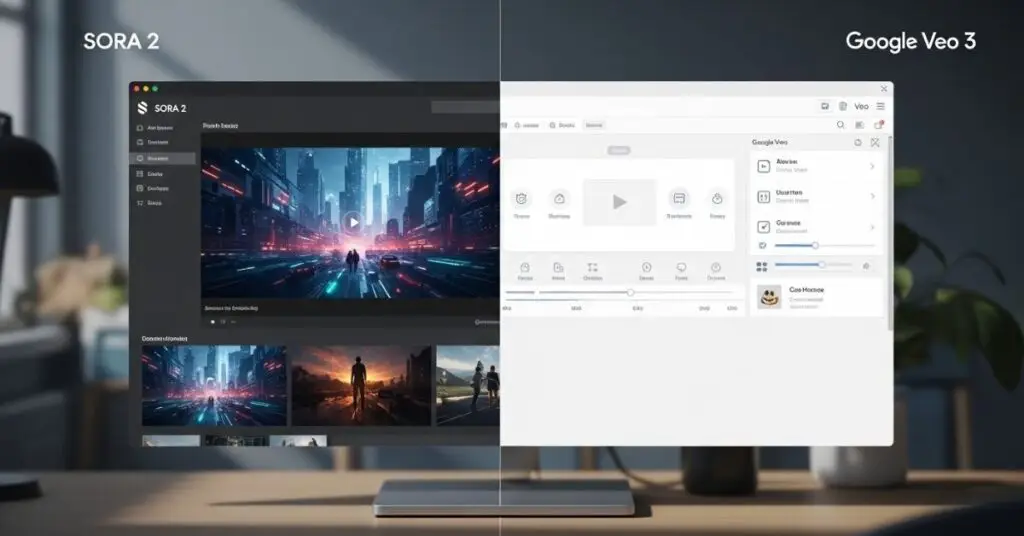Select the highlighted item in Sora's sidebar
The height and width of the screenshot is (536, 1024).
point(163,159)
